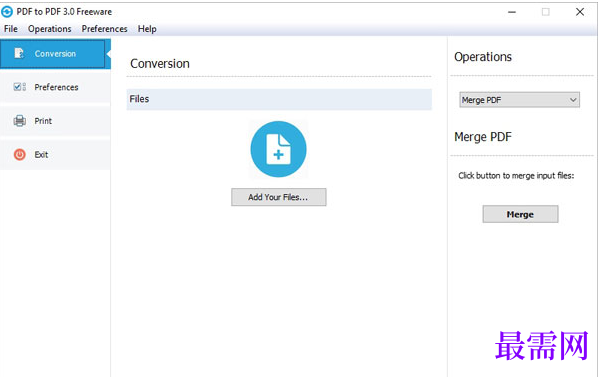The width and height of the screenshot is (607, 377).
Task: Expand the Merge PDF operations dropdown
Action: pyautogui.click(x=520, y=100)
